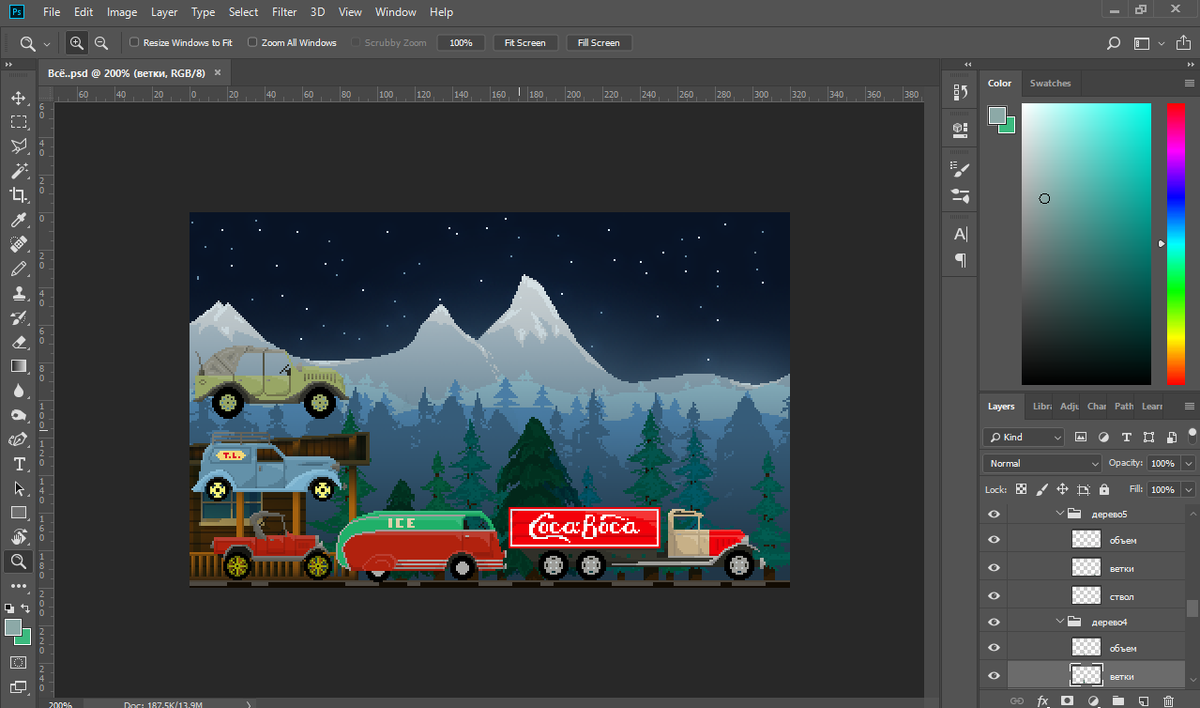Select the Crop tool
Viewport: 1200px width, 708px height.
pyautogui.click(x=18, y=195)
